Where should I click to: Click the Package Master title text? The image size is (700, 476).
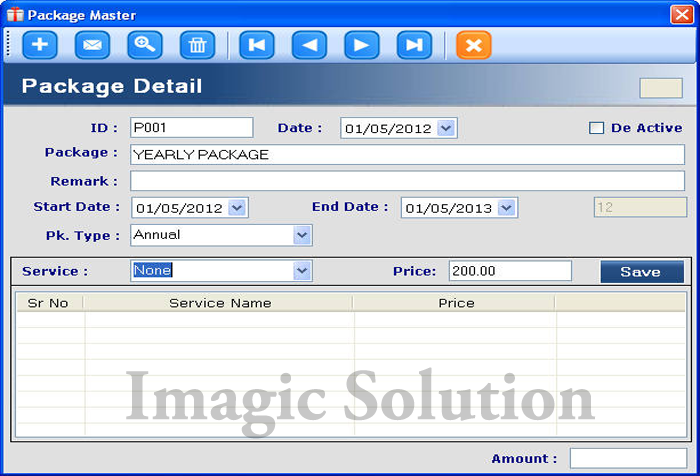click(x=82, y=16)
